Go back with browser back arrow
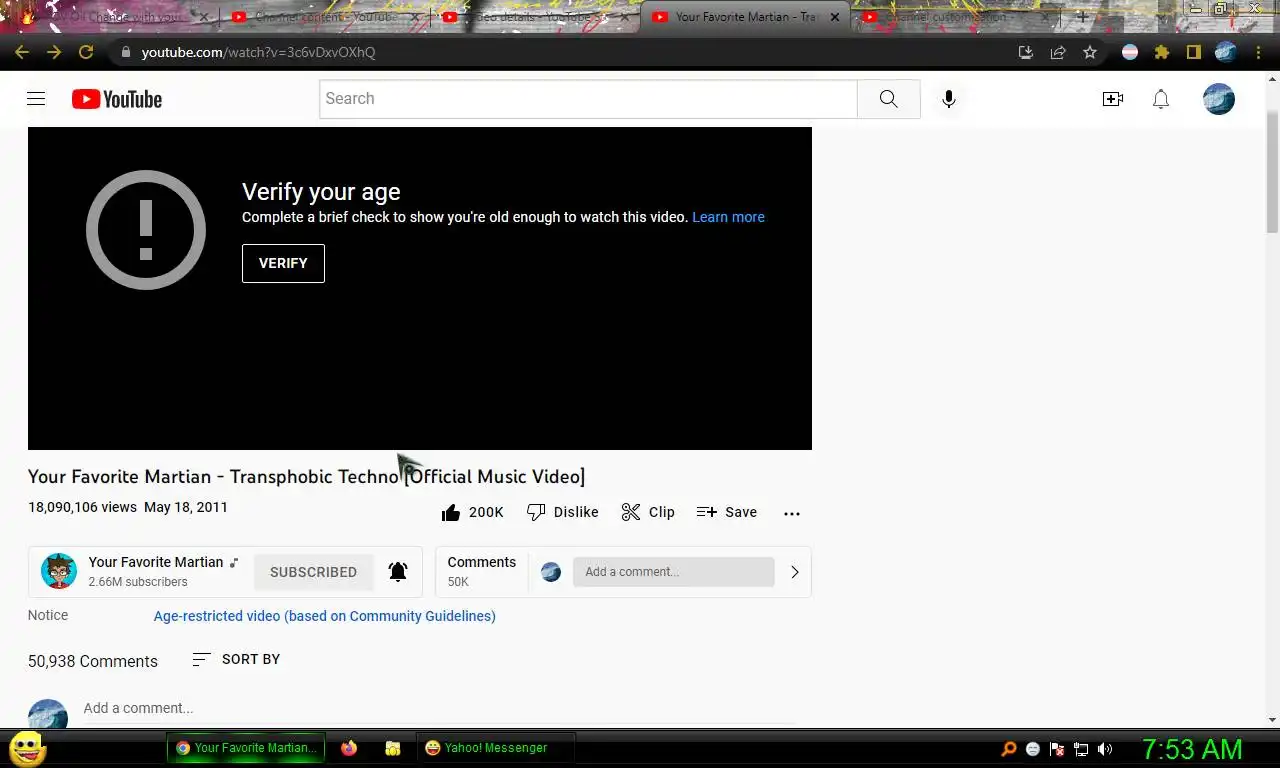Image resolution: width=1280 pixels, height=768 pixels. coord(22,52)
